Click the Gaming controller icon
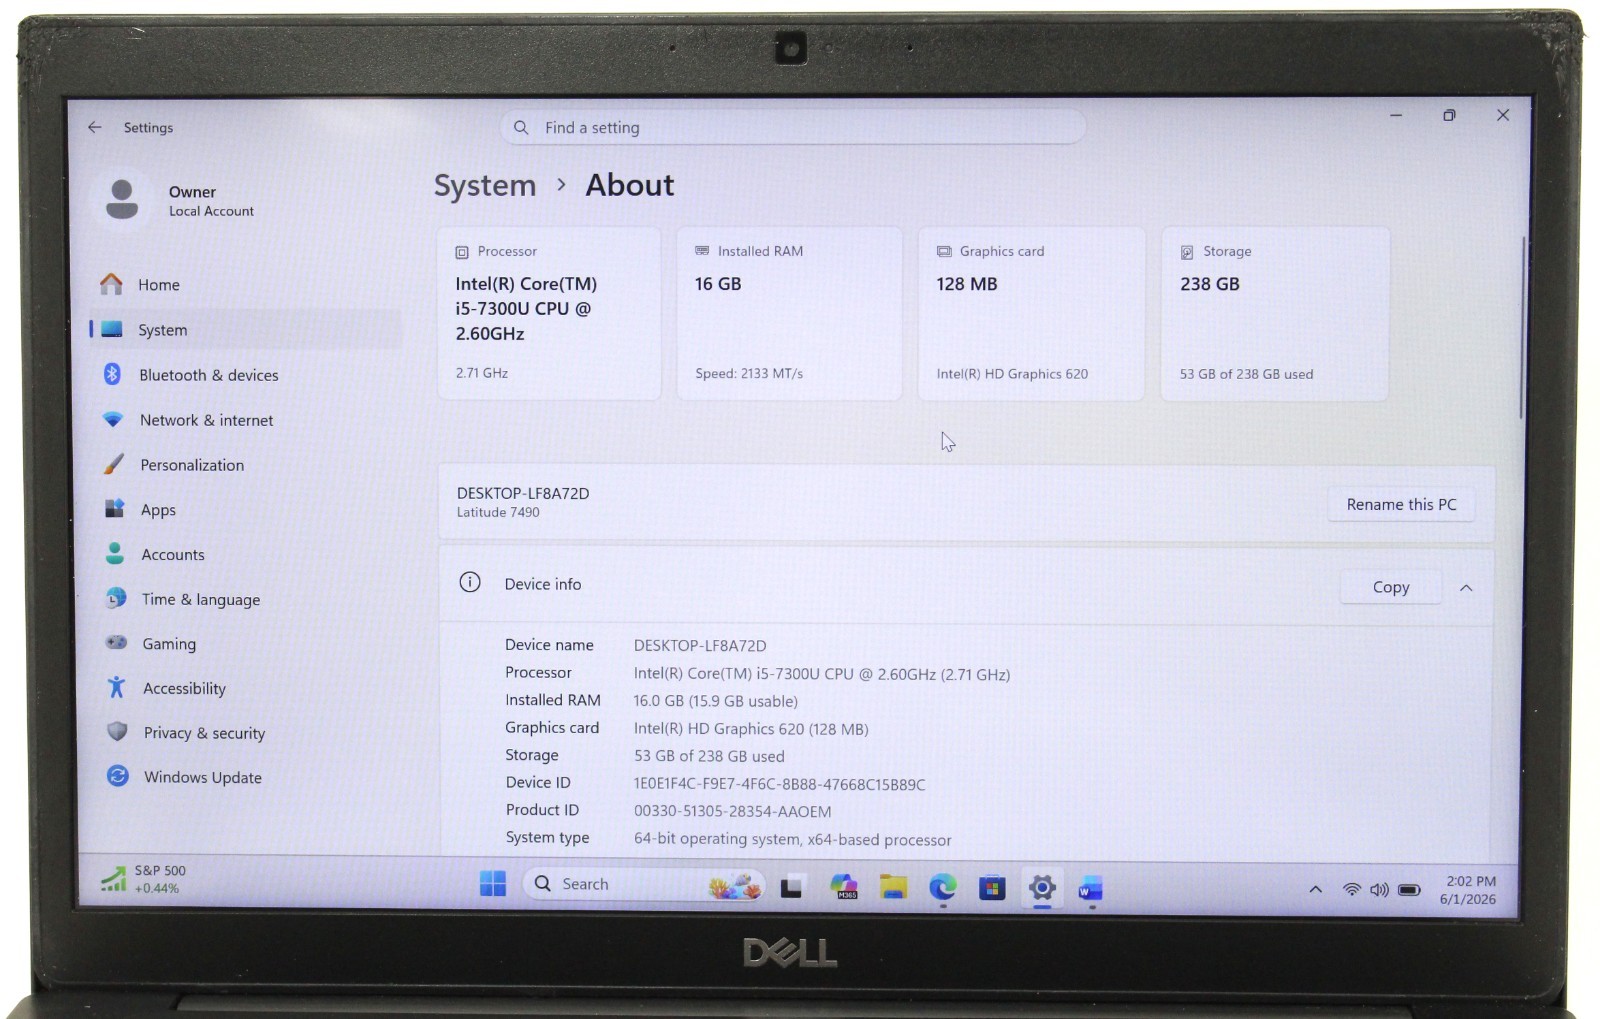 (x=117, y=643)
